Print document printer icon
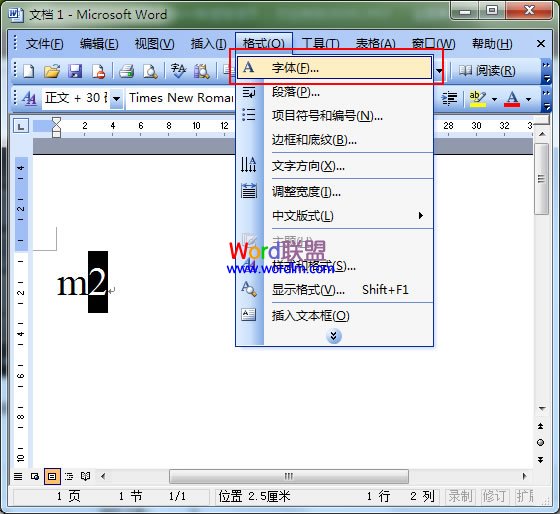The width and height of the screenshot is (560, 514). [126, 71]
